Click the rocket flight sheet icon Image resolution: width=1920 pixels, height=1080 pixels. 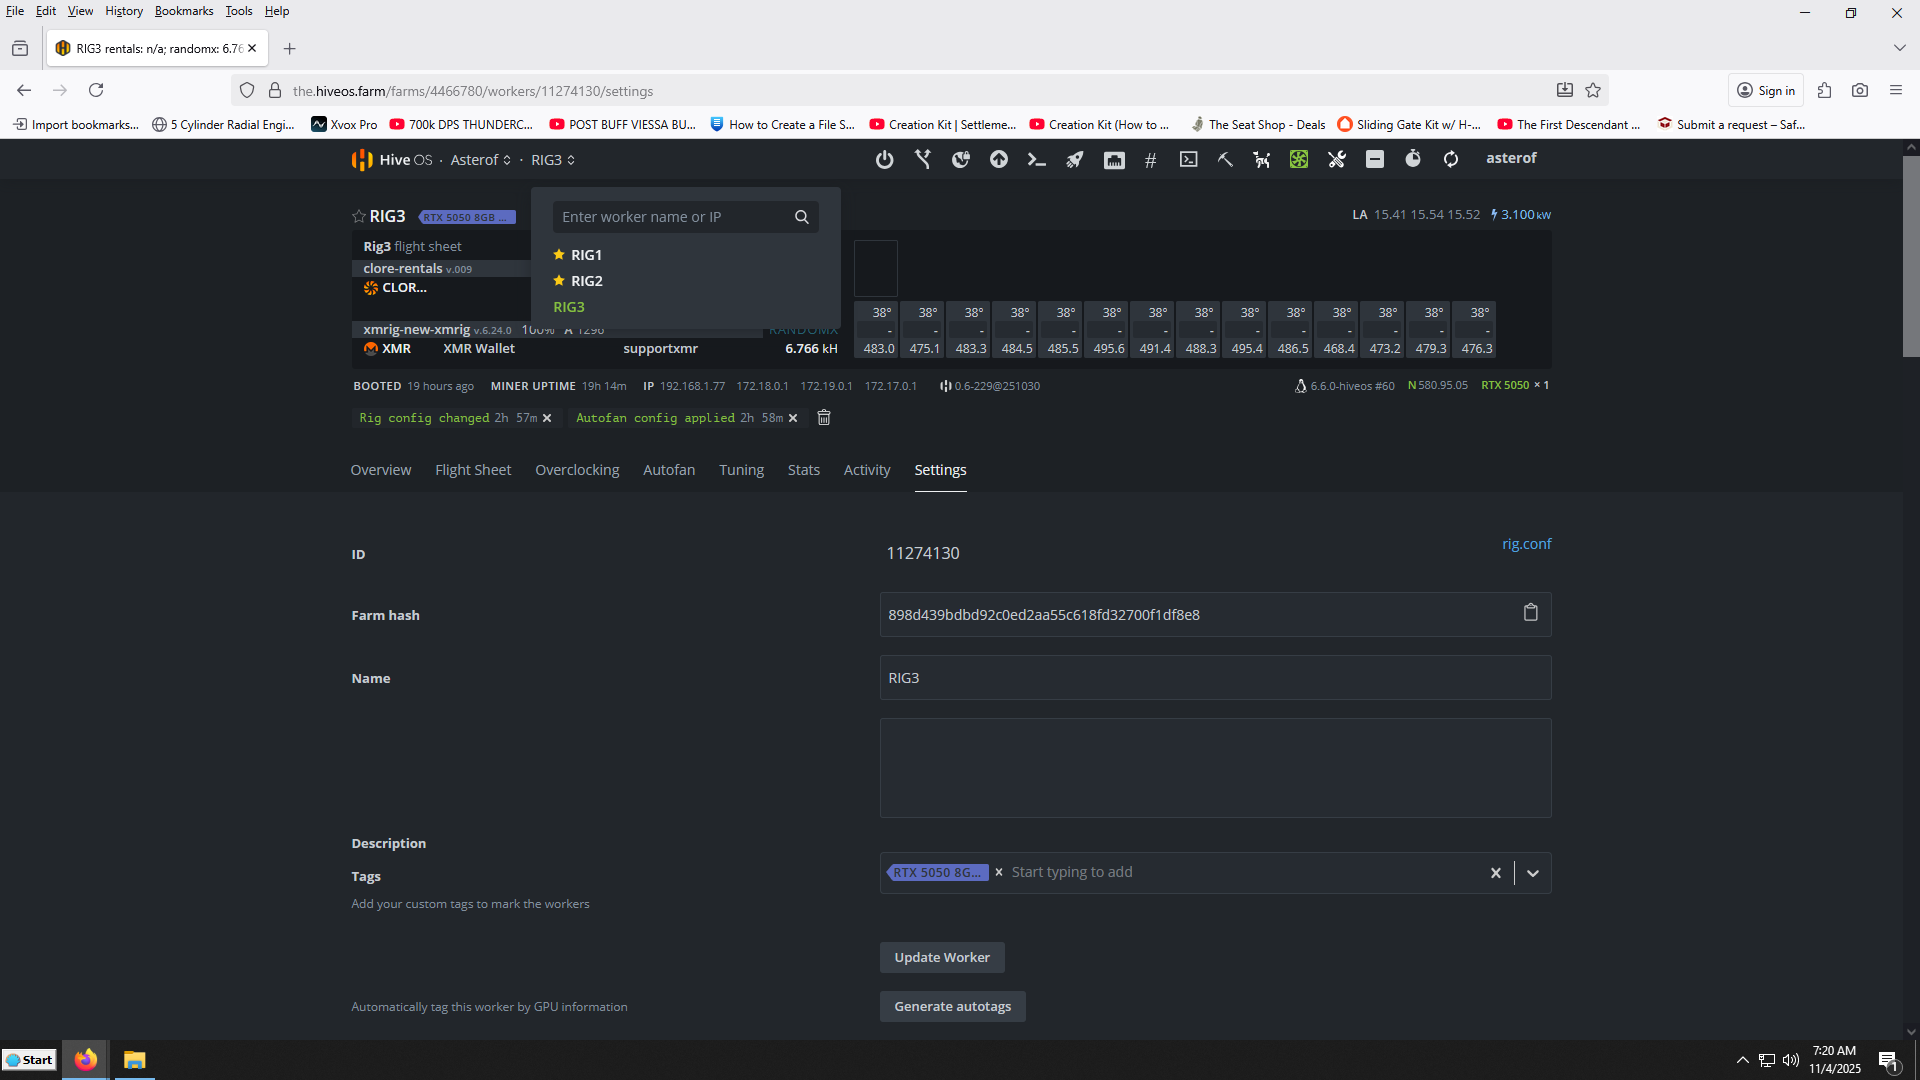(1074, 160)
